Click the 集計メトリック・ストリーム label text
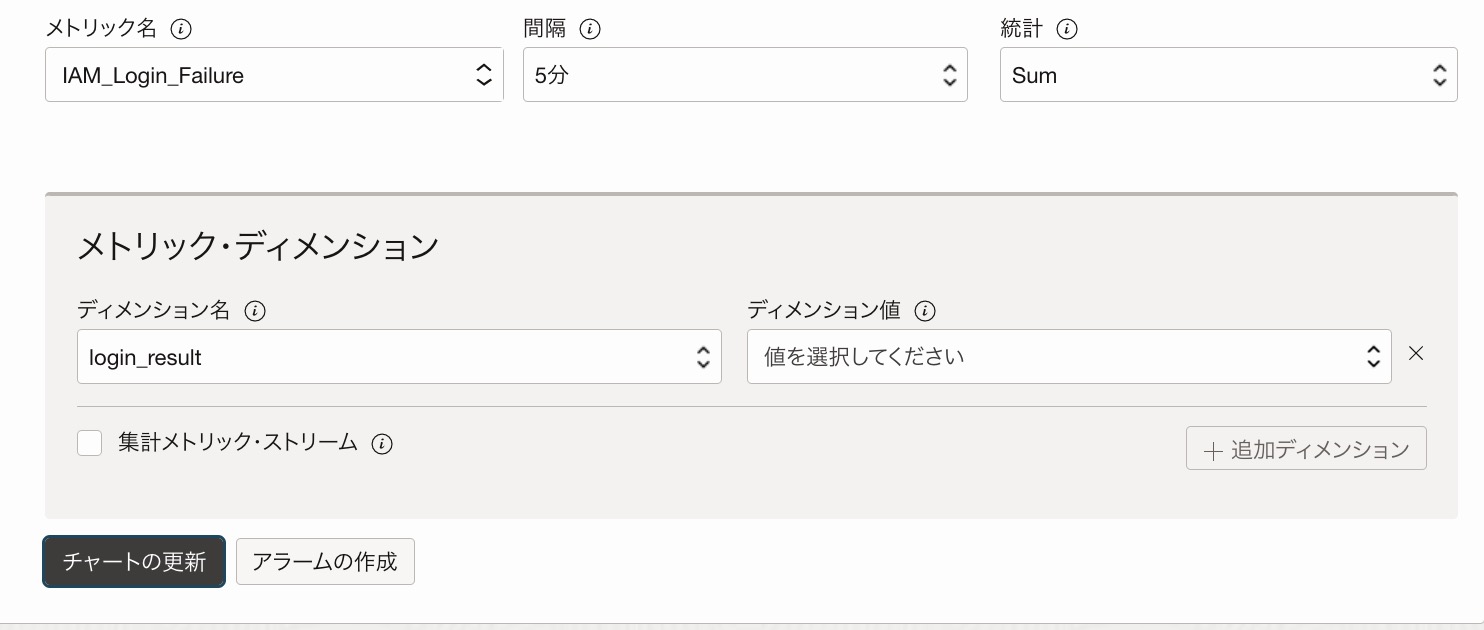 [x=238, y=442]
